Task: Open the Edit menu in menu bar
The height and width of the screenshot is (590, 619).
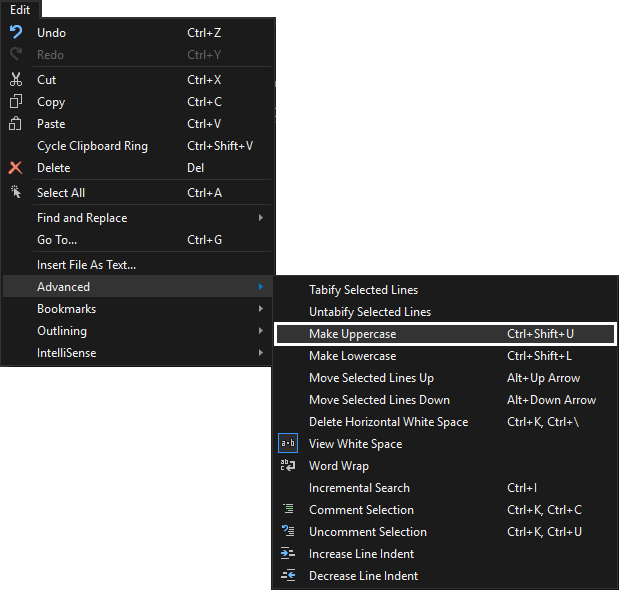Action: pos(20,8)
